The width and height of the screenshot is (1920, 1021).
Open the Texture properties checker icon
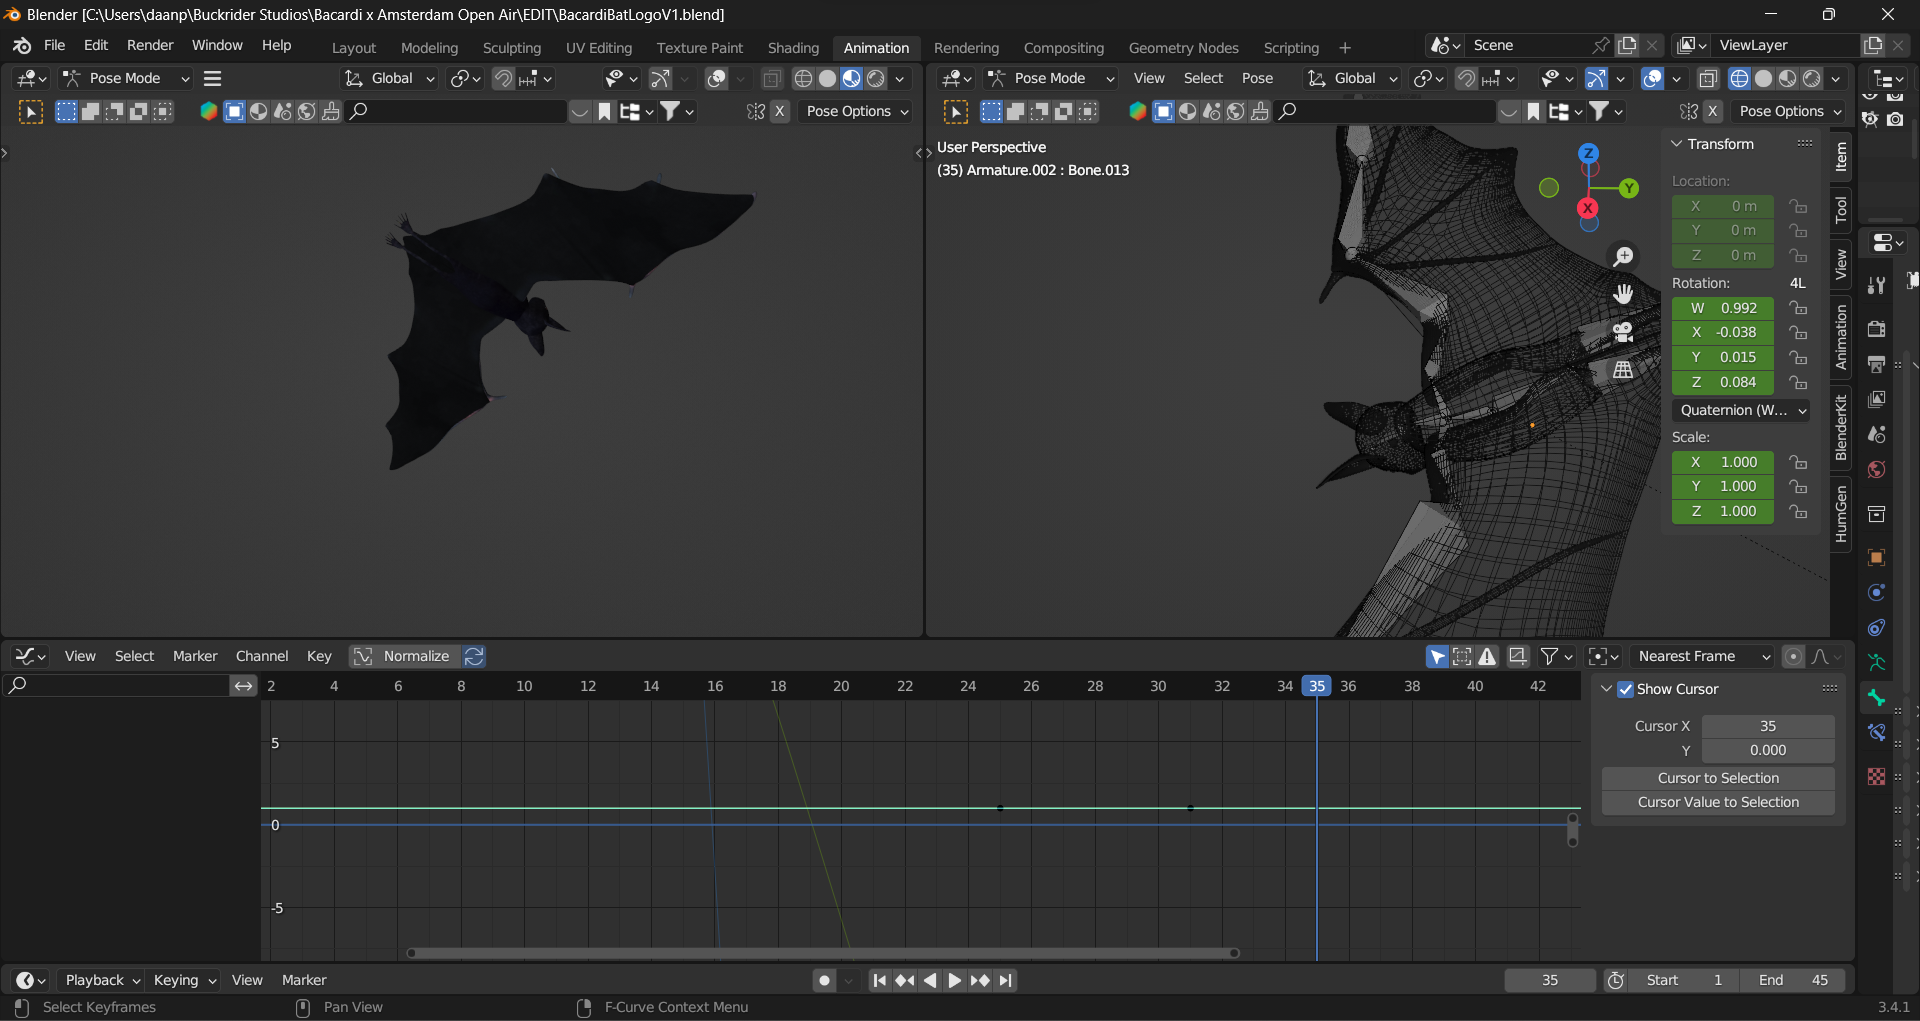(x=1876, y=776)
